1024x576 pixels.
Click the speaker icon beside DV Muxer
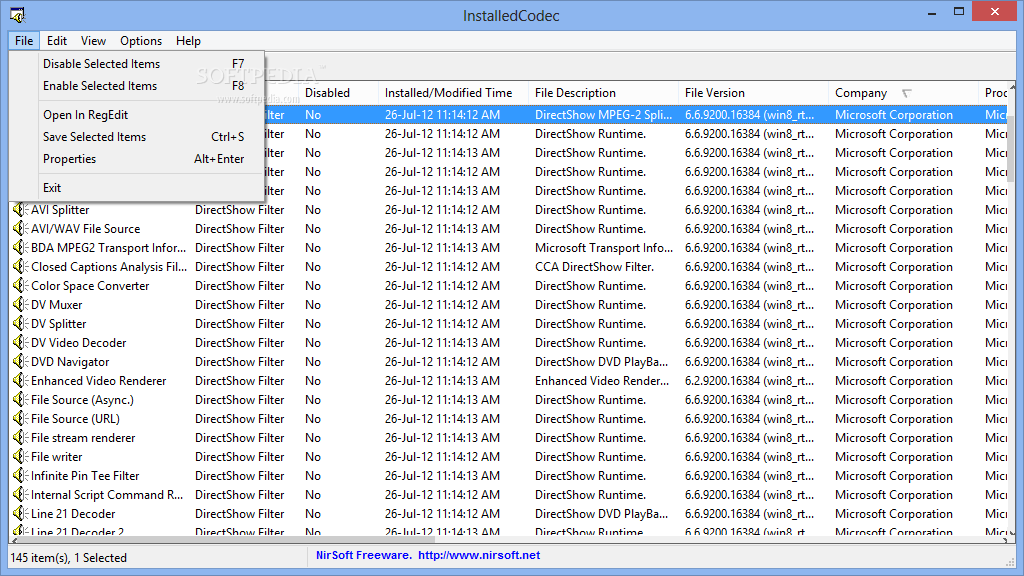[x=20, y=304]
